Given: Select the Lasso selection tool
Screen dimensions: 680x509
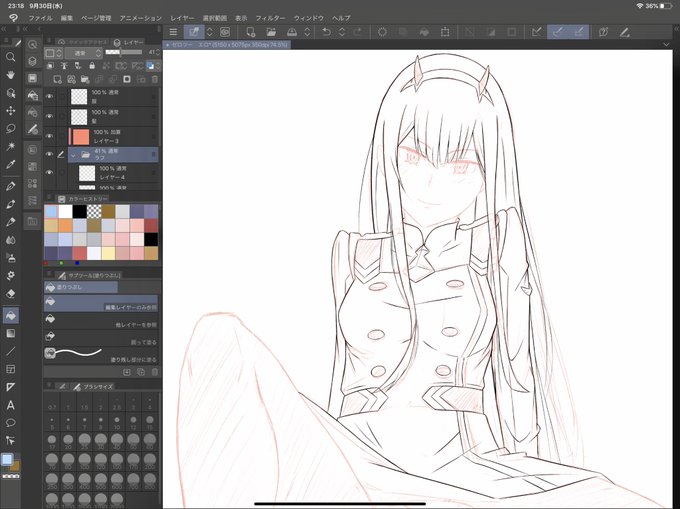Looking at the screenshot, I should [x=10, y=128].
